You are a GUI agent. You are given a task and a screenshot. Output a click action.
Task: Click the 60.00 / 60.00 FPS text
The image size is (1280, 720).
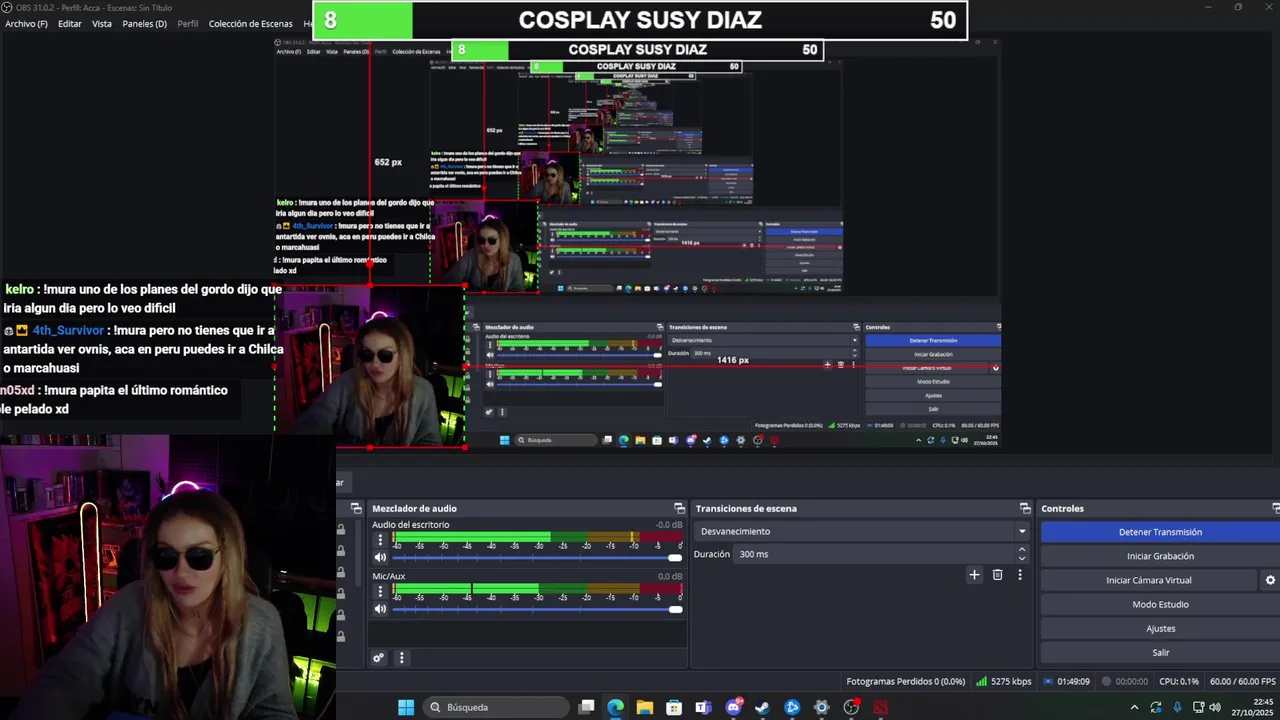coord(1242,682)
